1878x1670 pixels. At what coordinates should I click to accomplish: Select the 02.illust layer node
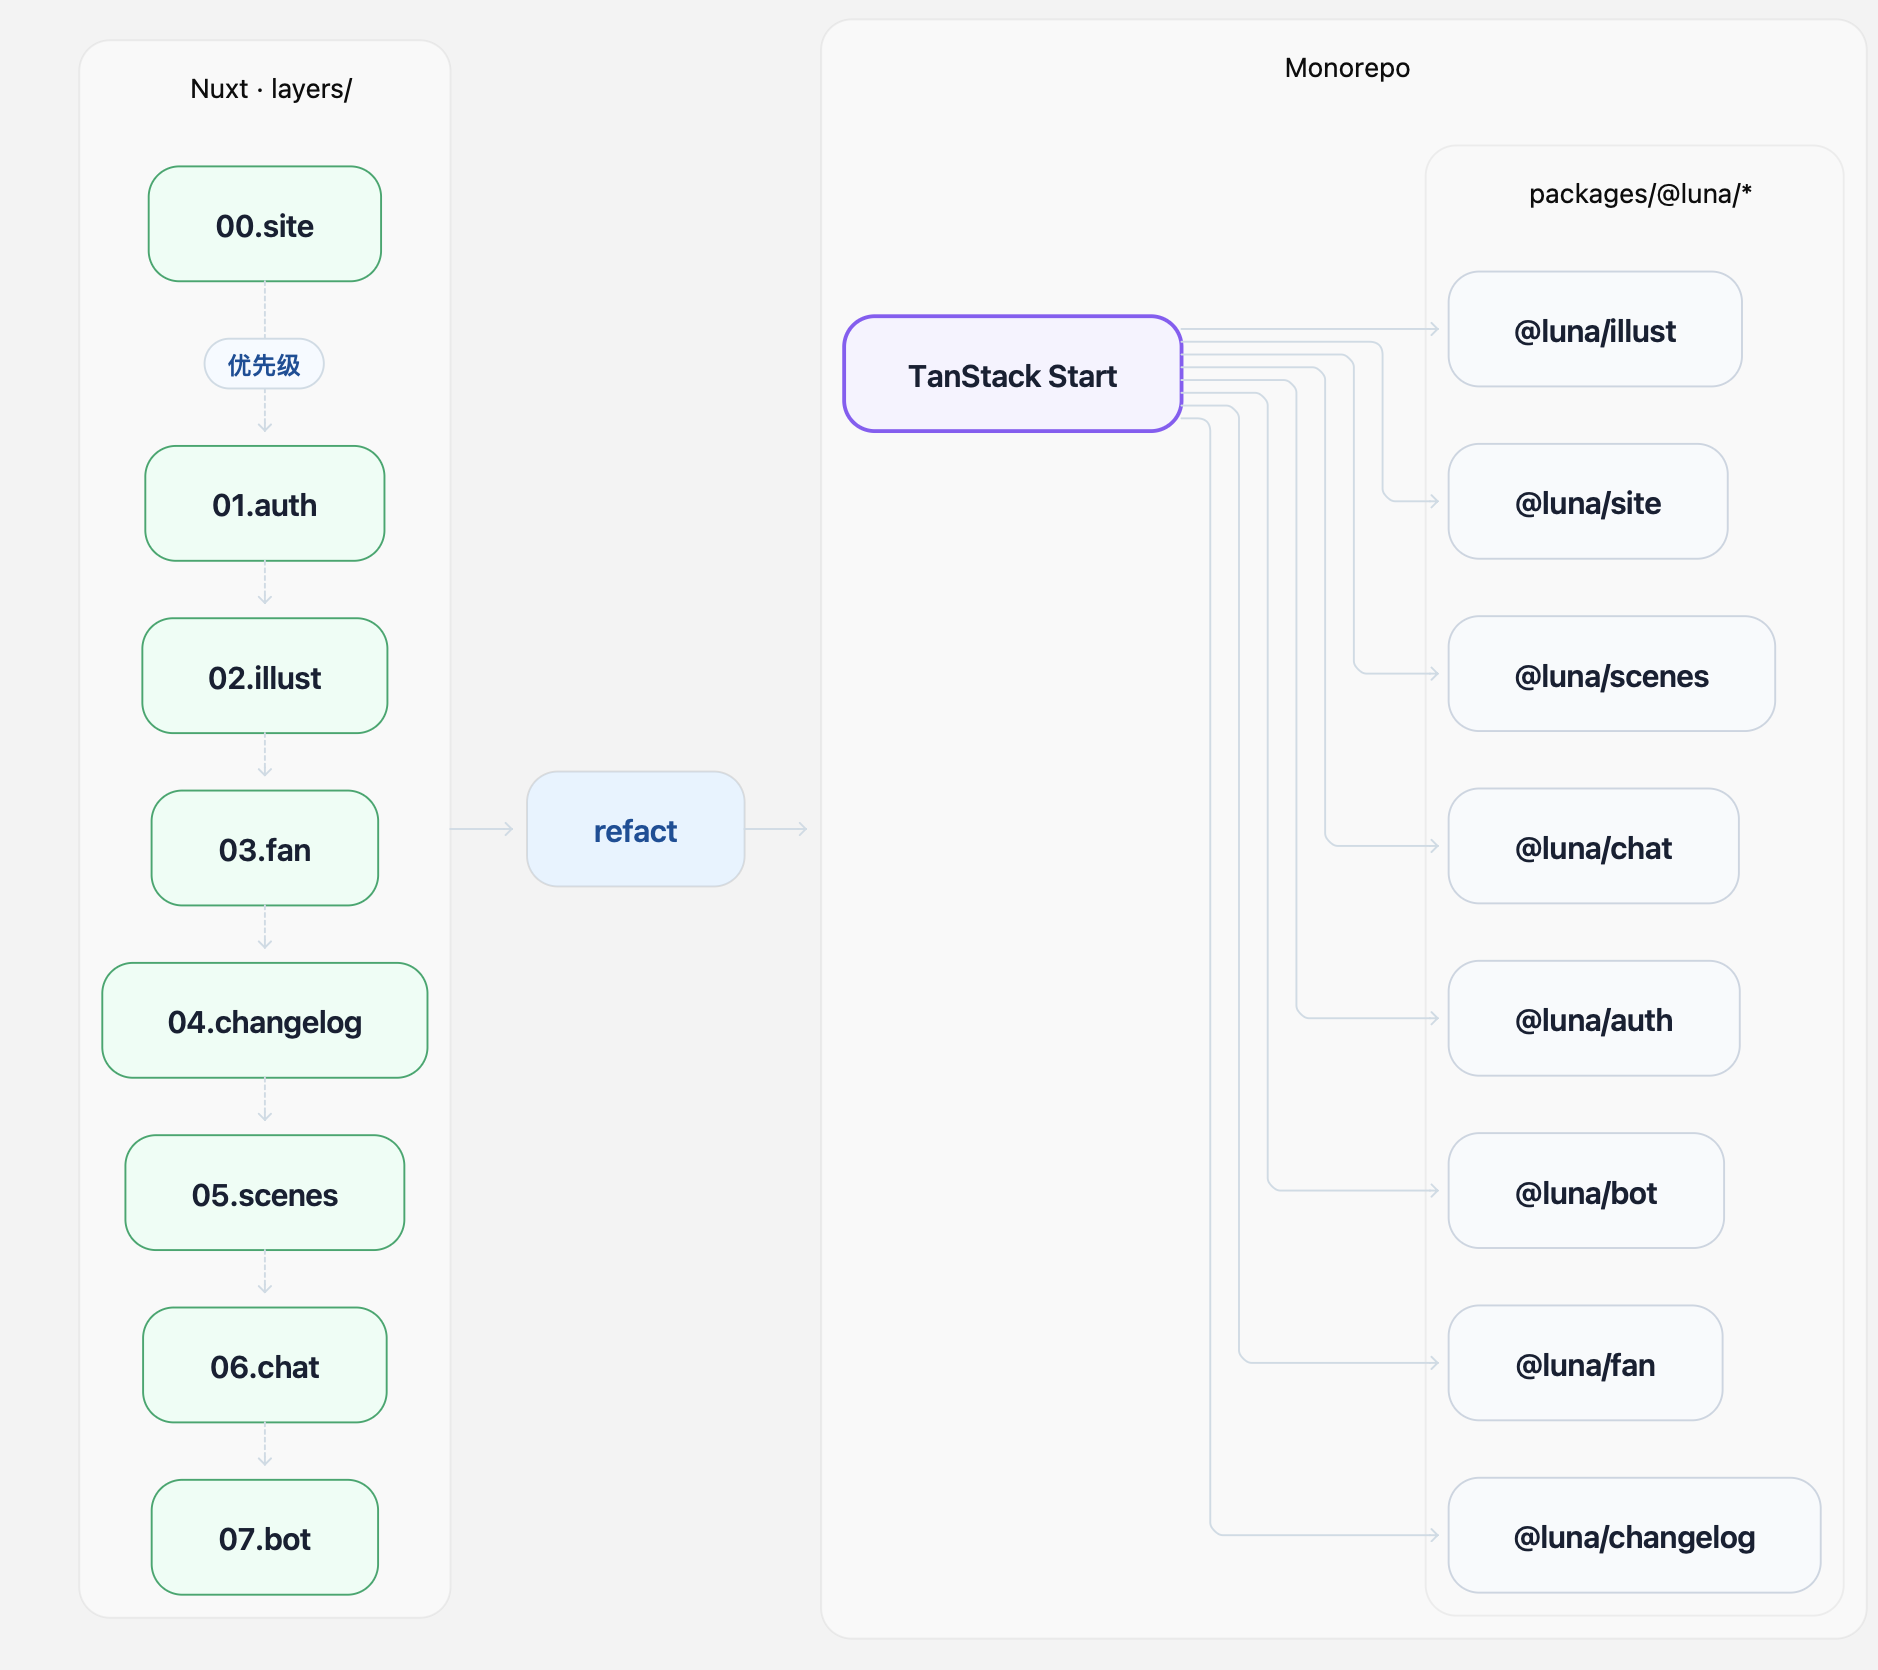tap(265, 676)
